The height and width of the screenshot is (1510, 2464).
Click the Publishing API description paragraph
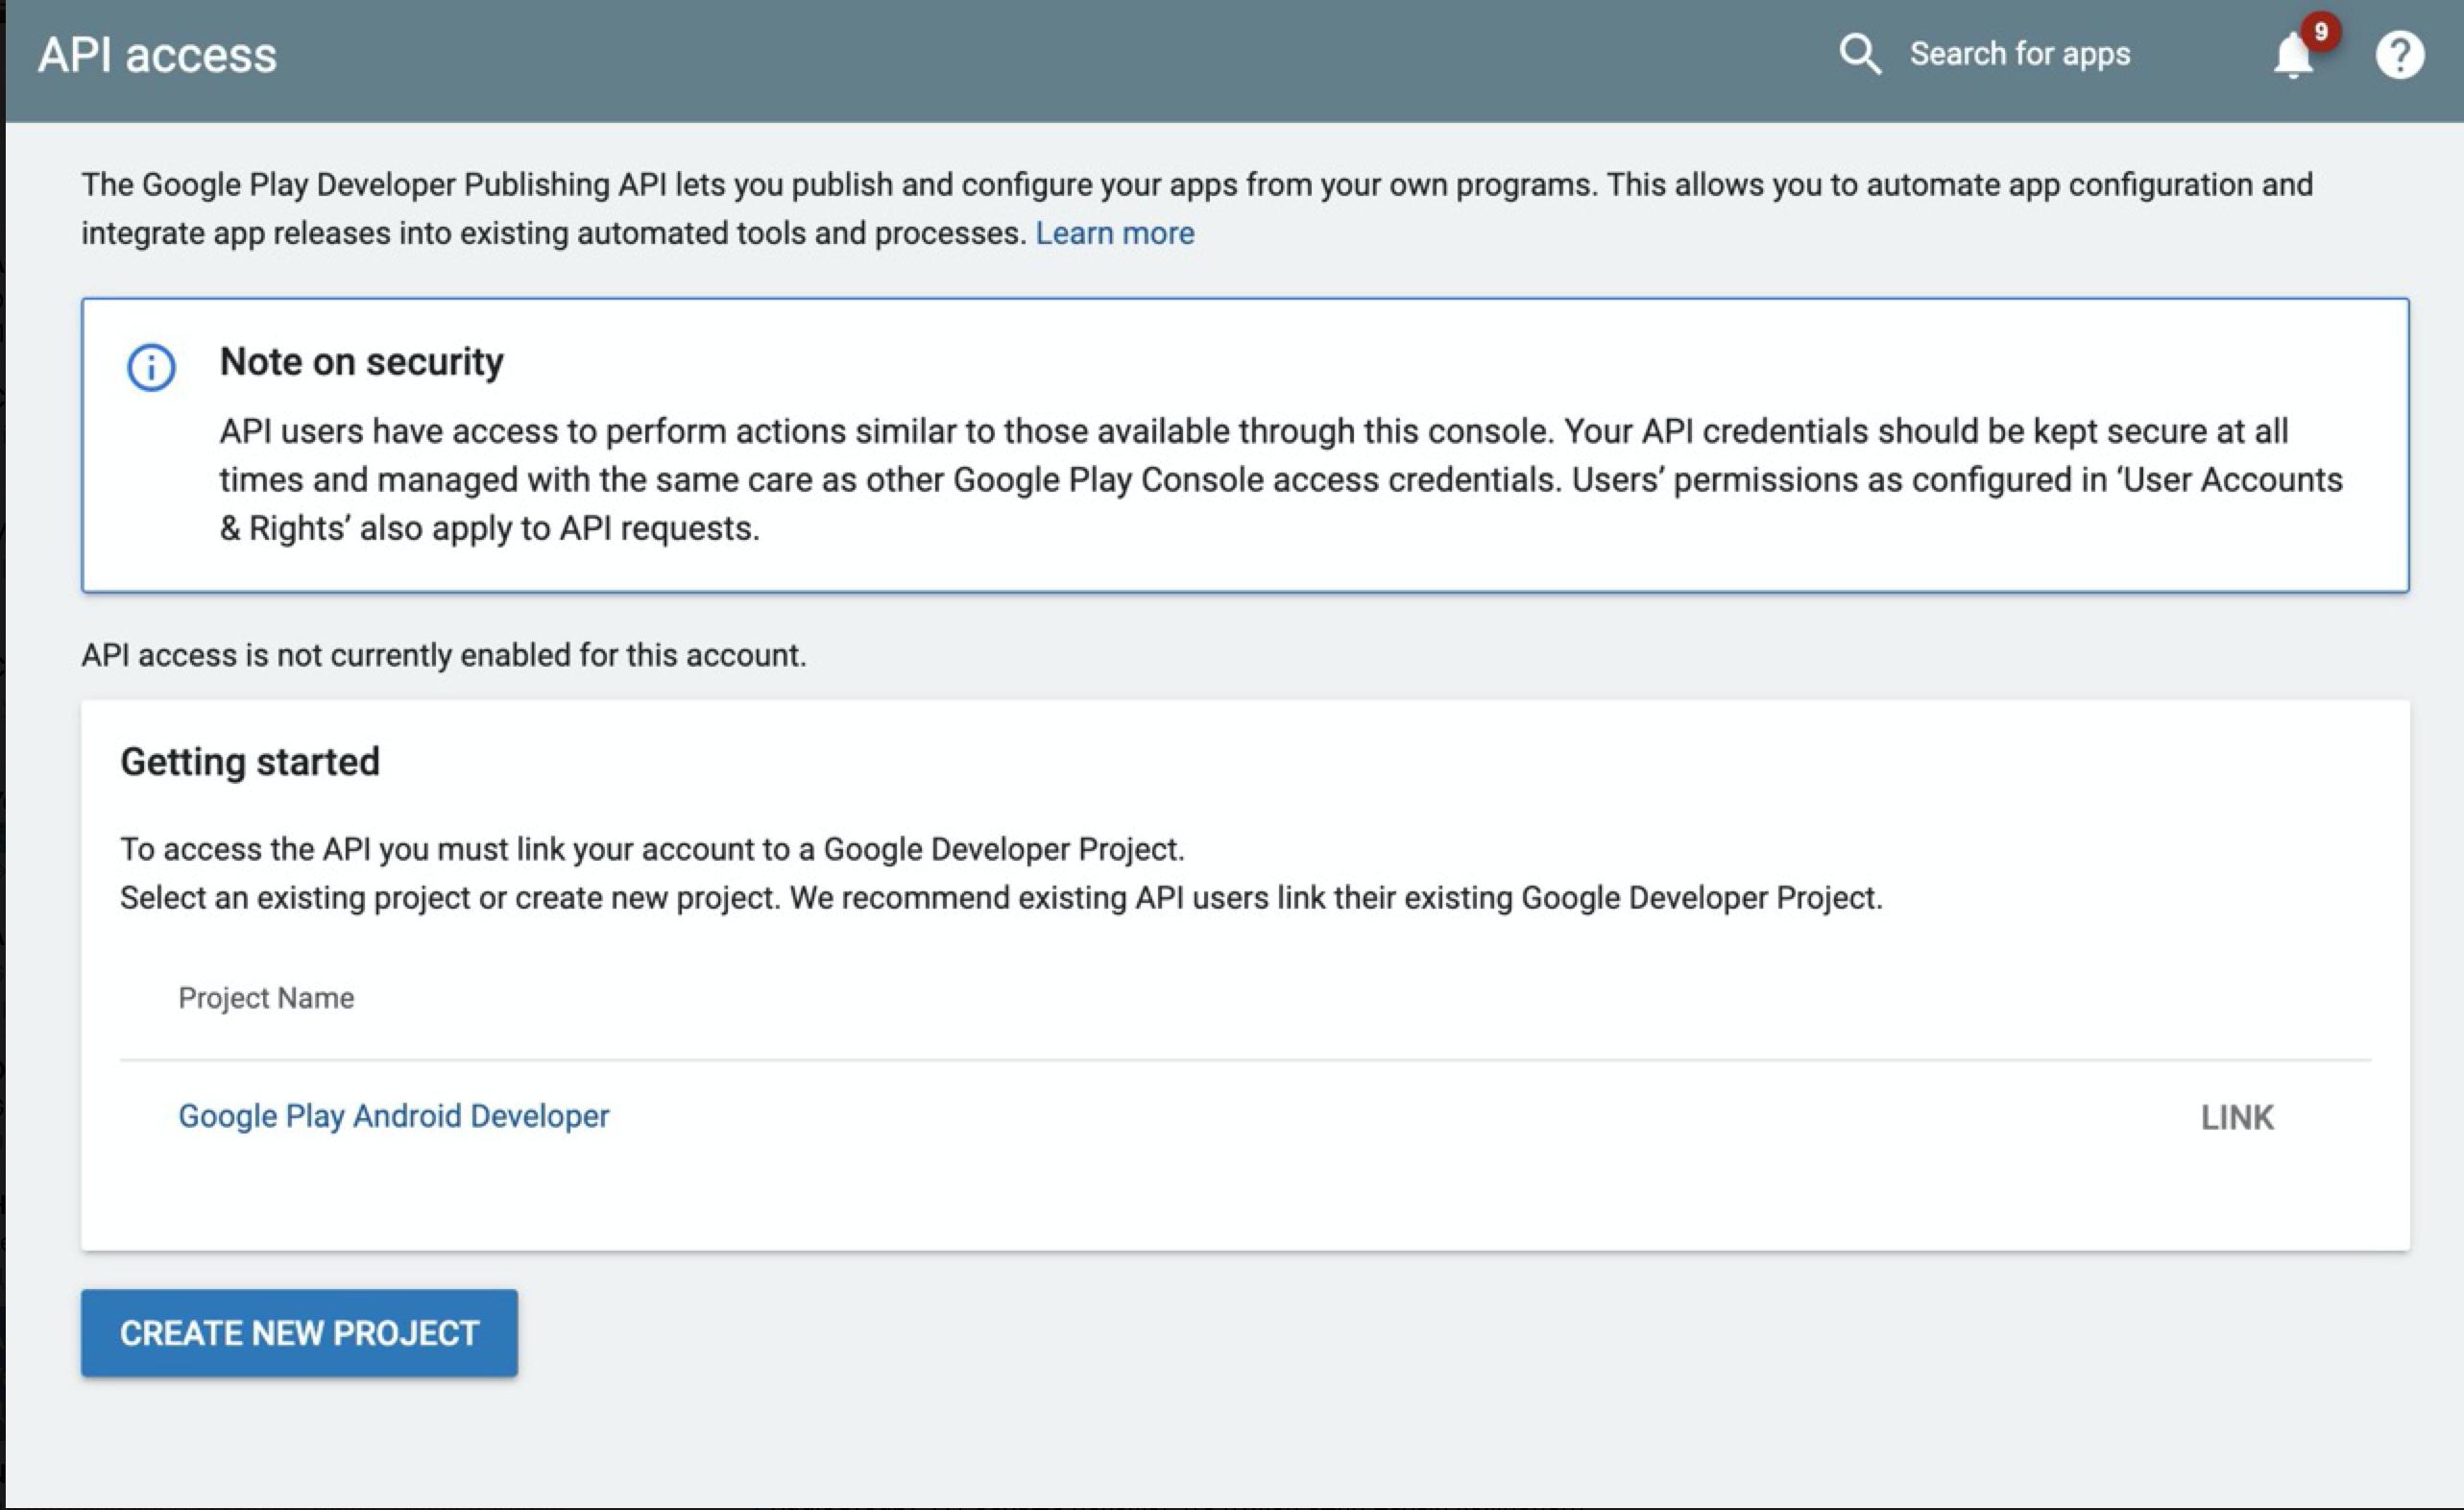pyautogui.click(x=1196, y=185)
